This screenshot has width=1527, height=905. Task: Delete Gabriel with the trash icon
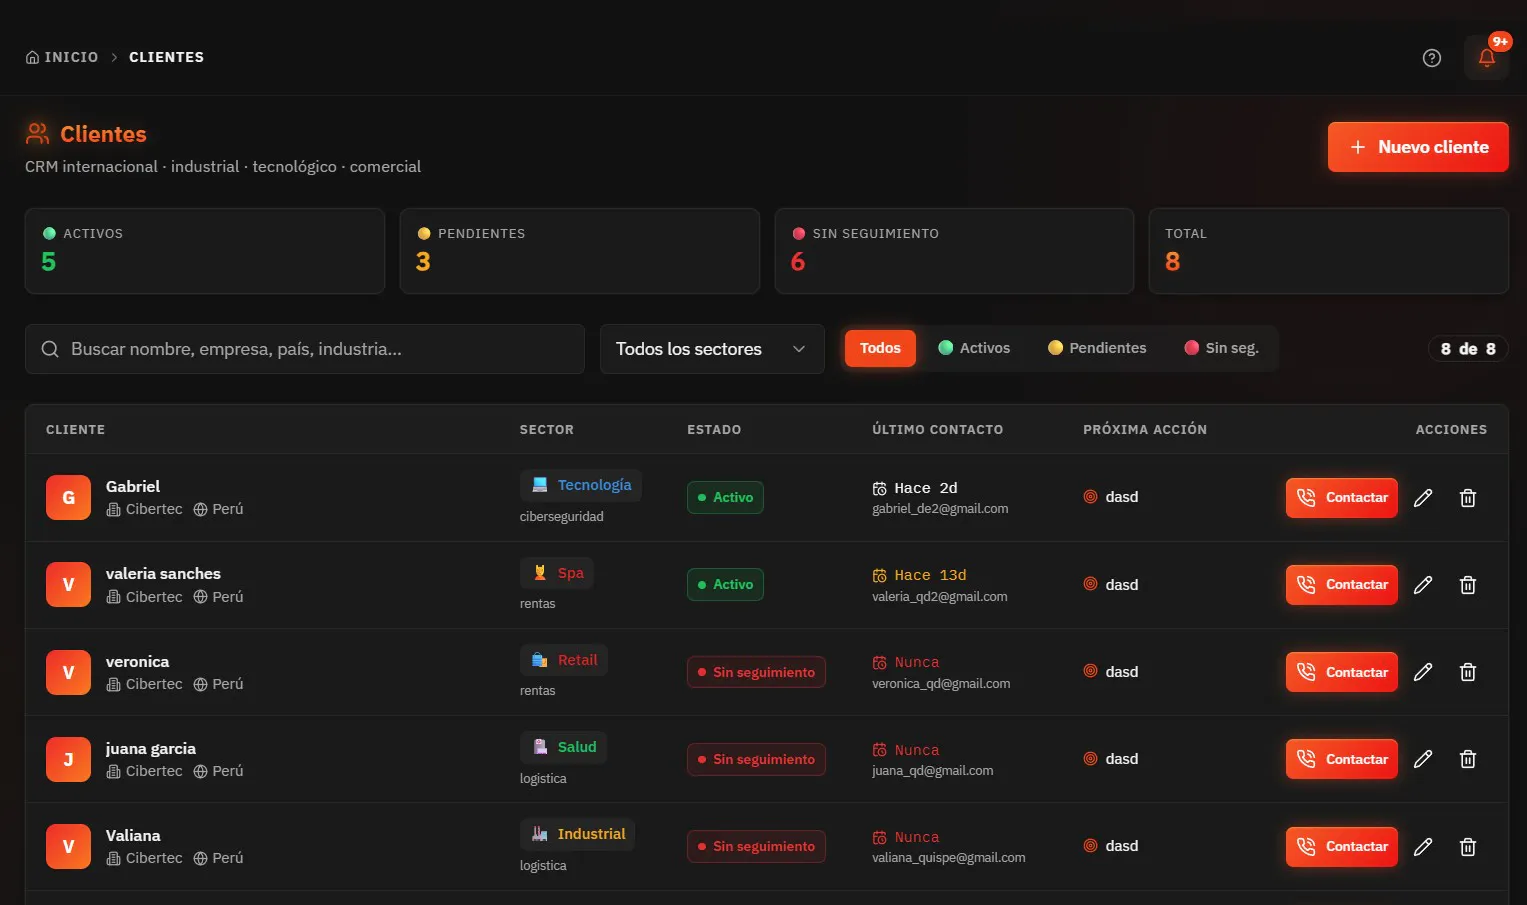pos(1468,498)
